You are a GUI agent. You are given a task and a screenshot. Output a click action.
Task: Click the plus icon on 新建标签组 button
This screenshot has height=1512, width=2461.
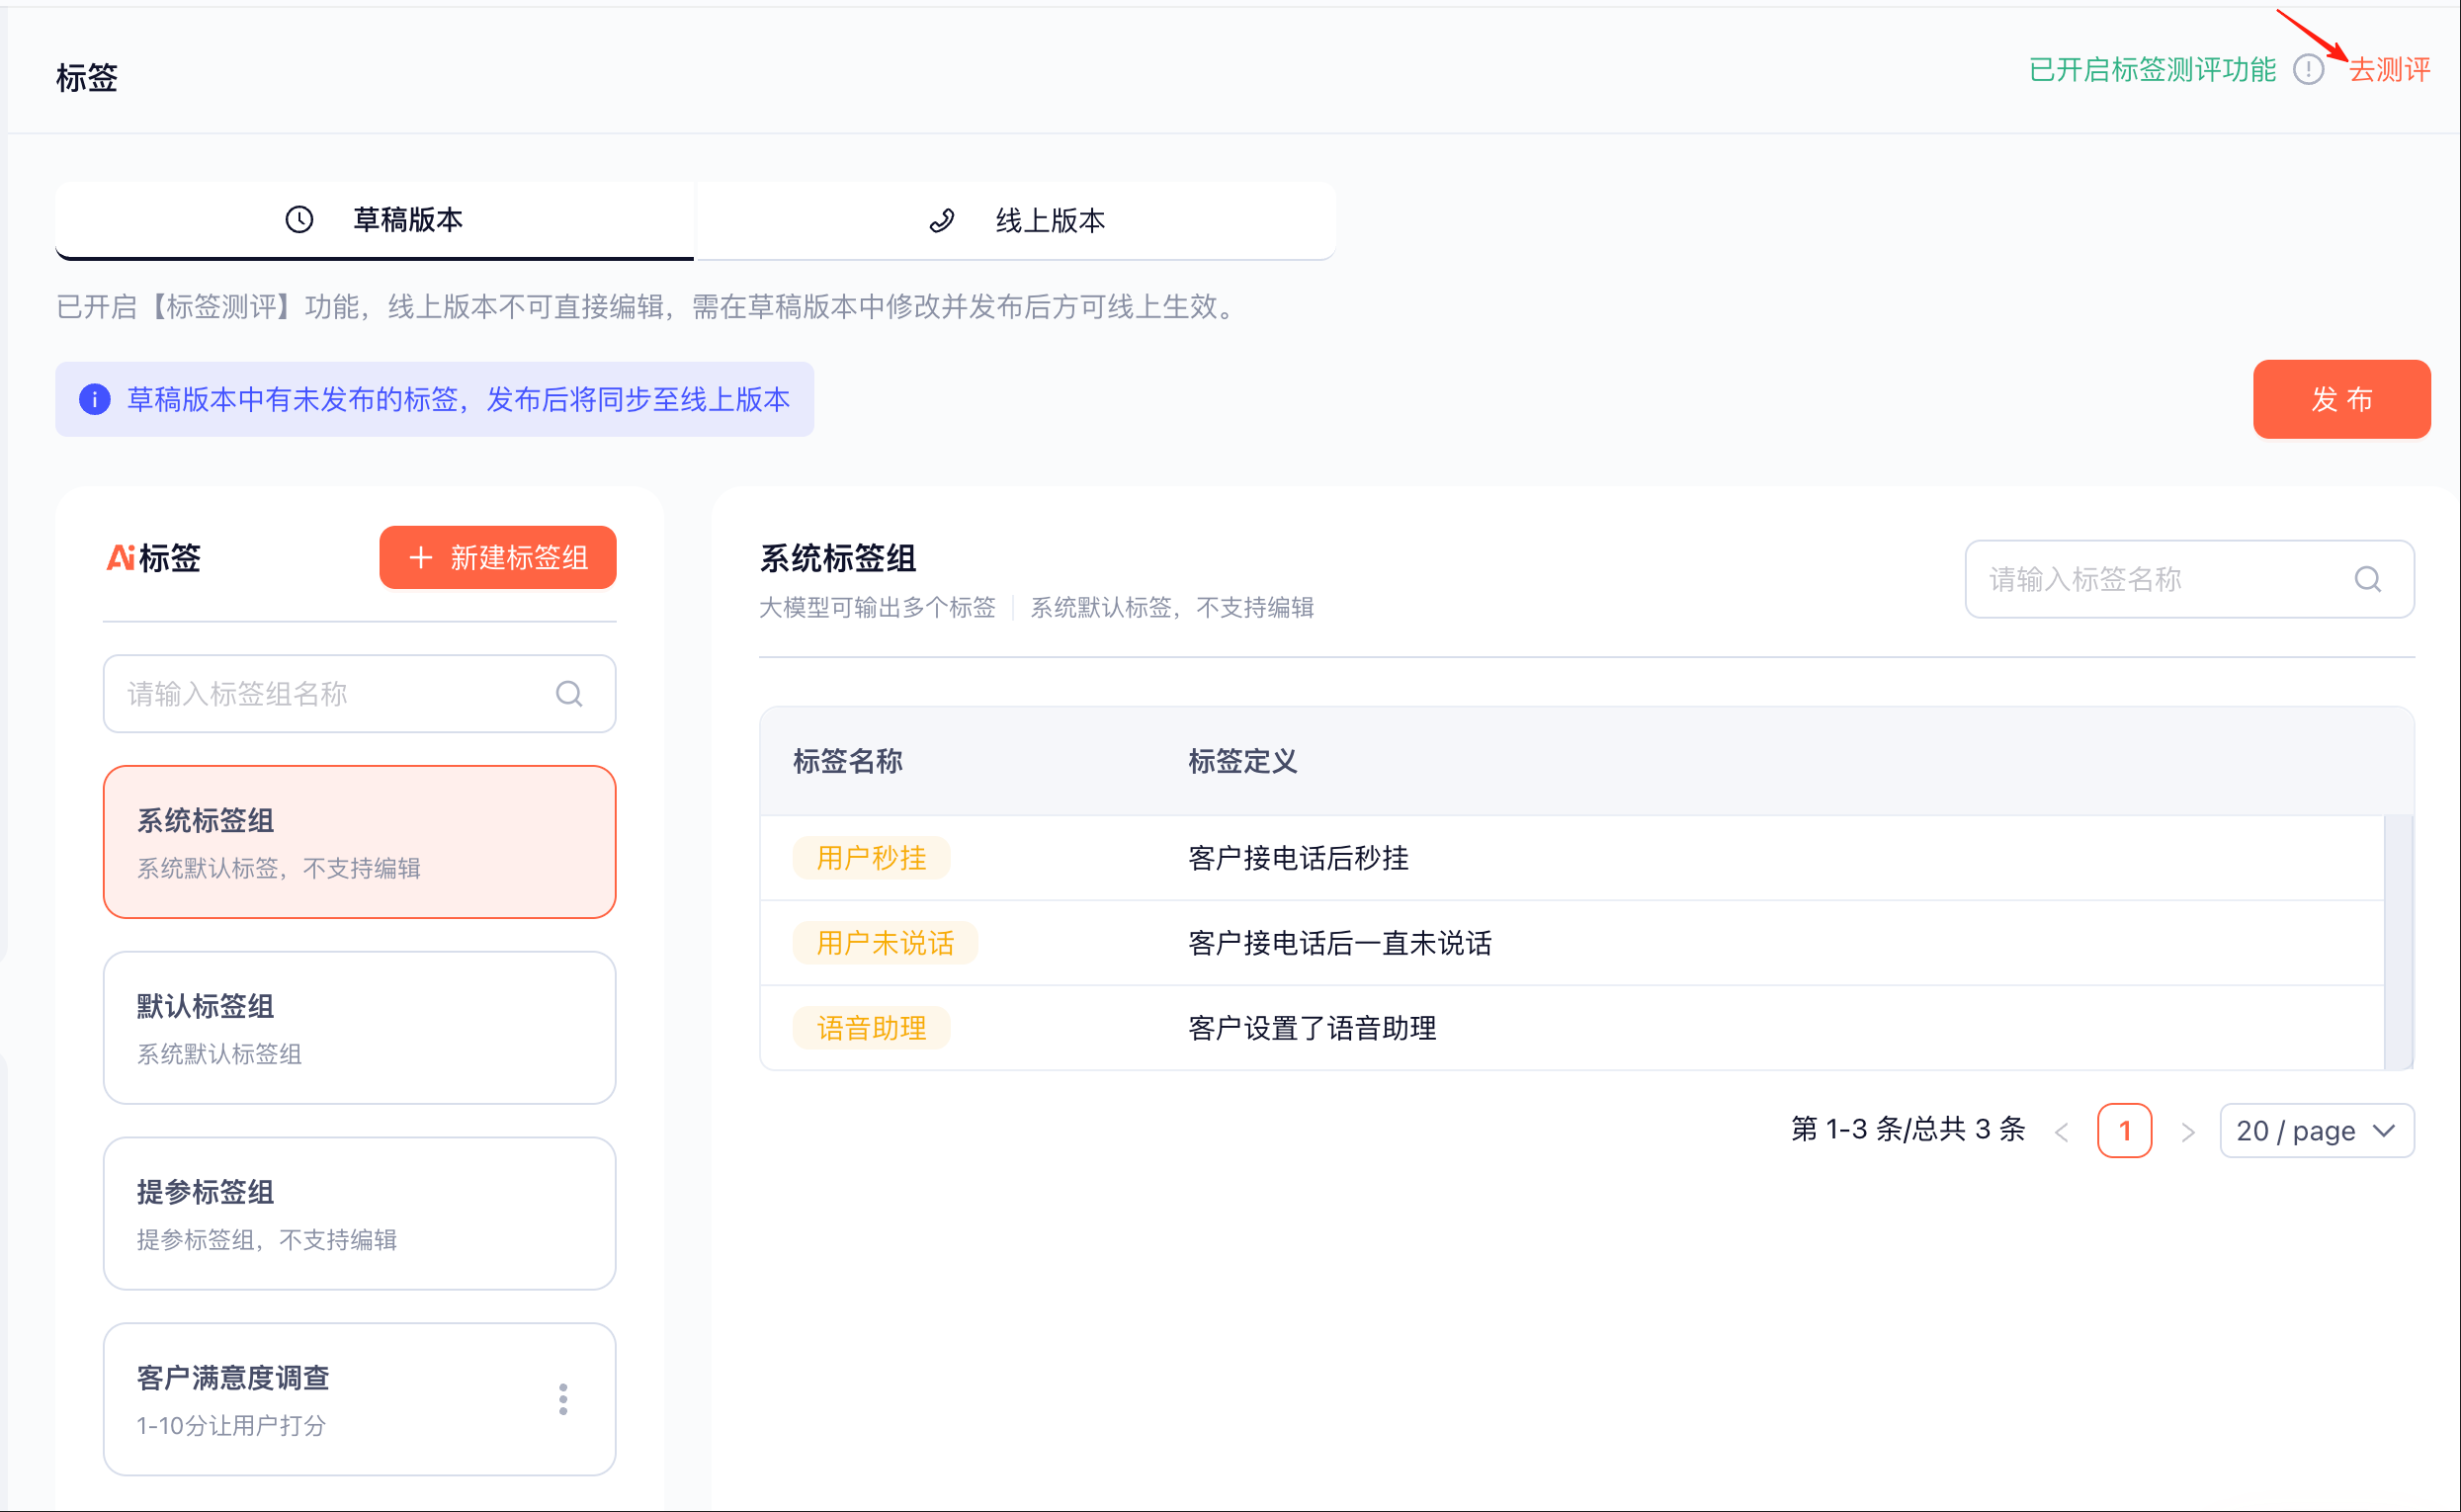(420, 557)
